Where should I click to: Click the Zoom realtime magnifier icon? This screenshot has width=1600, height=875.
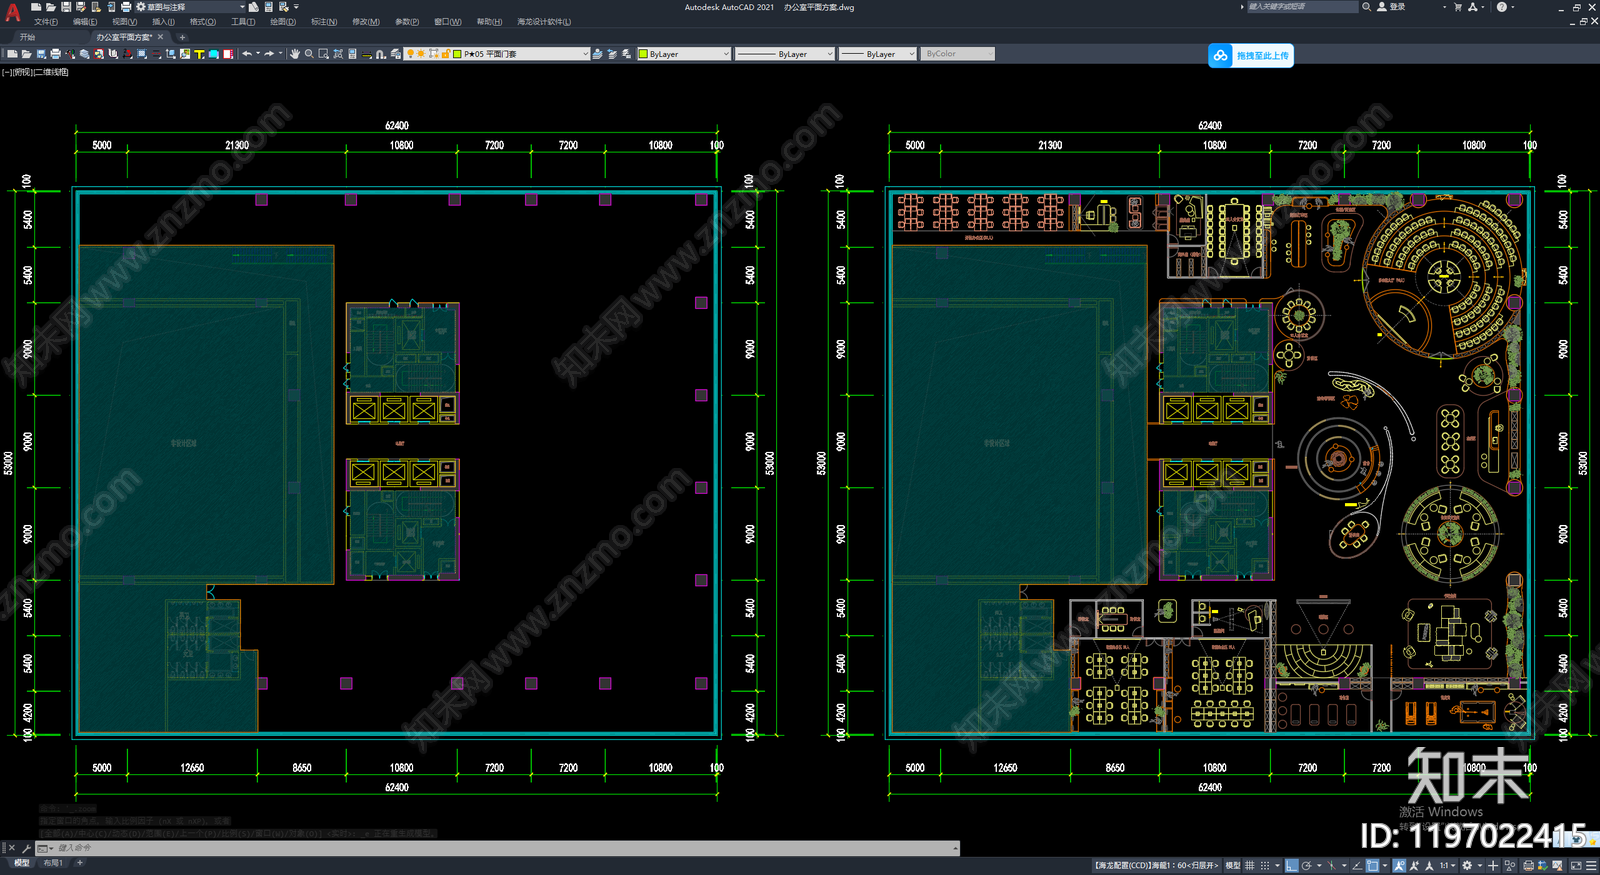309,54
